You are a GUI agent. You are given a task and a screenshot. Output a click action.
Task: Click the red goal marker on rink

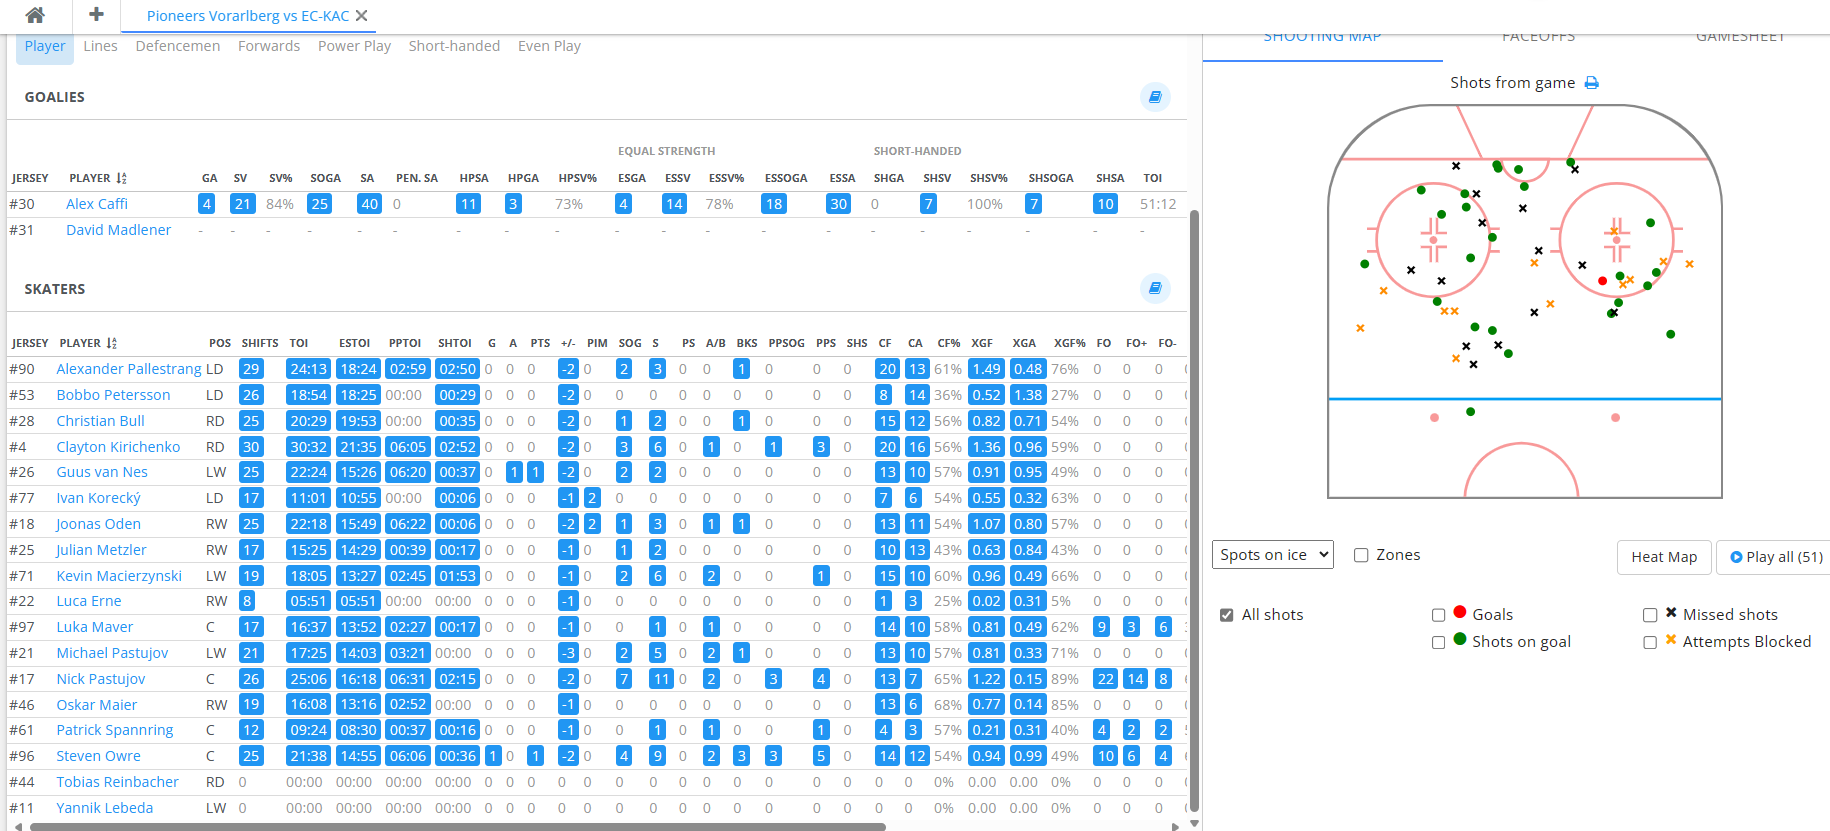pos(1602,281)
